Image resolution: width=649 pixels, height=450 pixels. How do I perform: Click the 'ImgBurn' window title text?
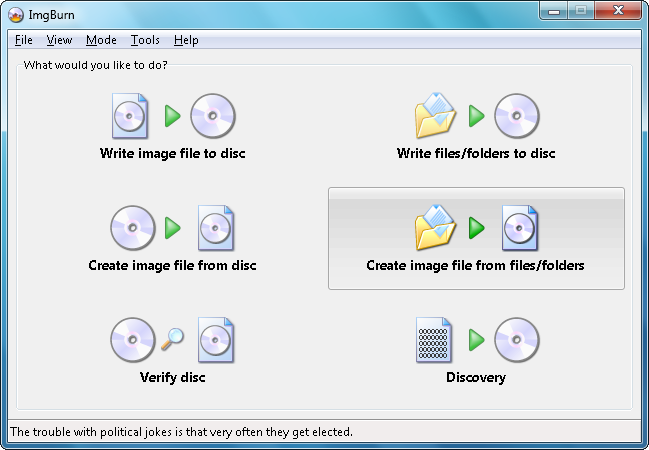[52, 15]
